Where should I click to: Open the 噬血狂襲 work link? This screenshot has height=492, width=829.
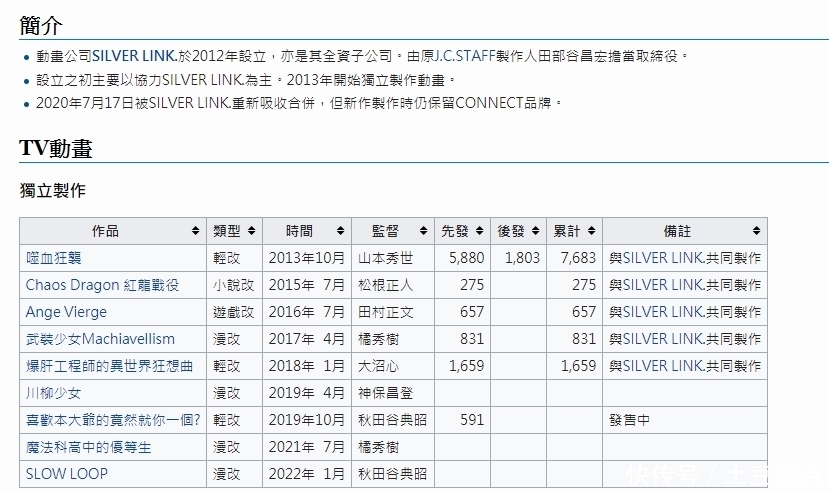(53, 258)
